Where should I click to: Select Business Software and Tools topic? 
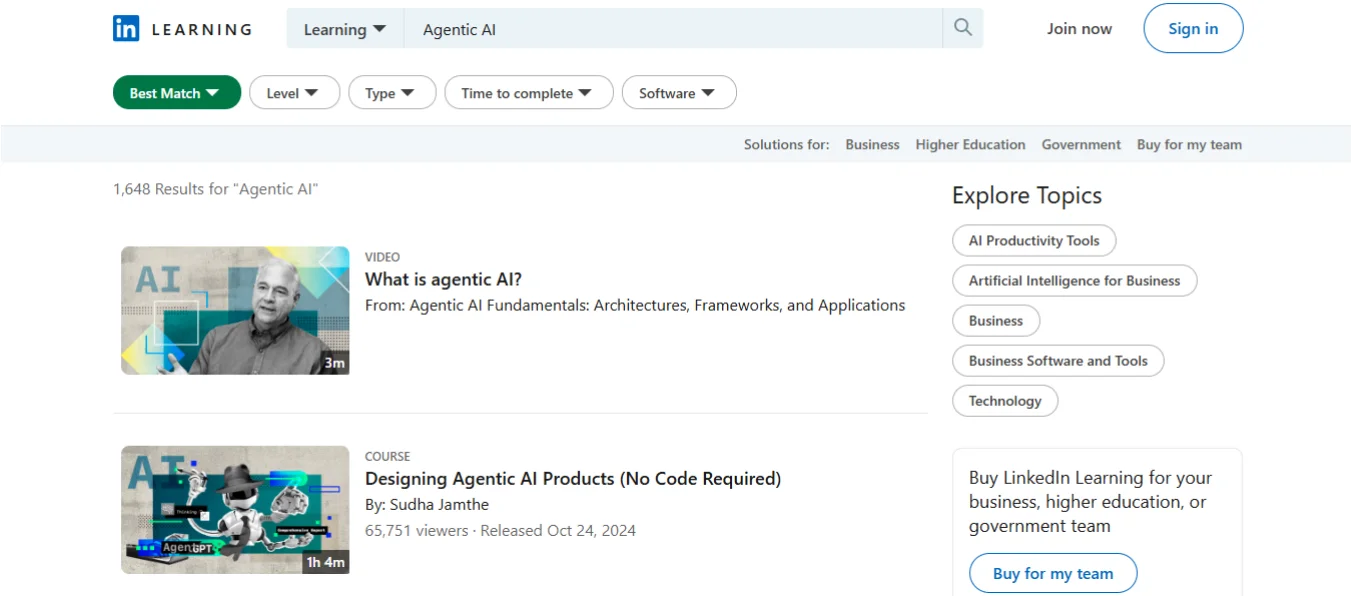1058,361
